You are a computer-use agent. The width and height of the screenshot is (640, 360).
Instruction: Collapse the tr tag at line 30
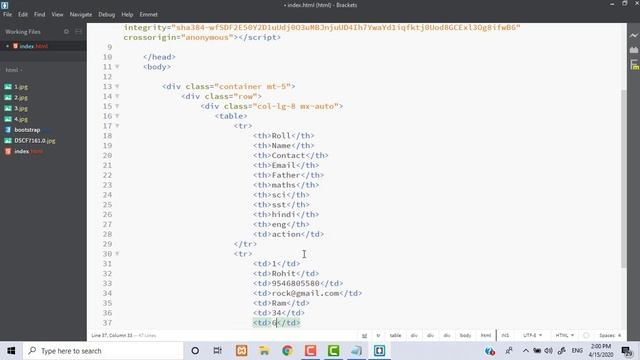pyautogui.click(x=117, y=253)
